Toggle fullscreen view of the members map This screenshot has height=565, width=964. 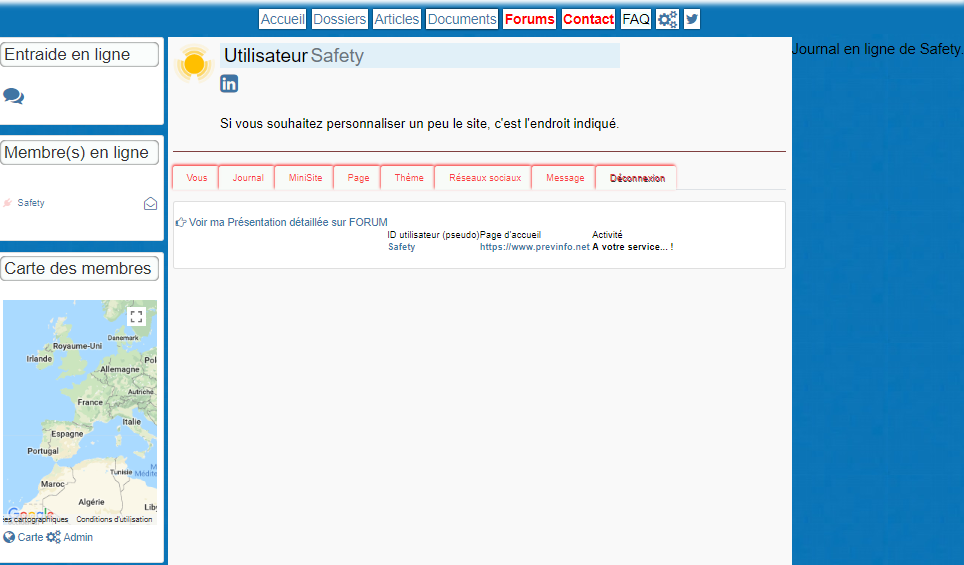click(x=136, y=317)
